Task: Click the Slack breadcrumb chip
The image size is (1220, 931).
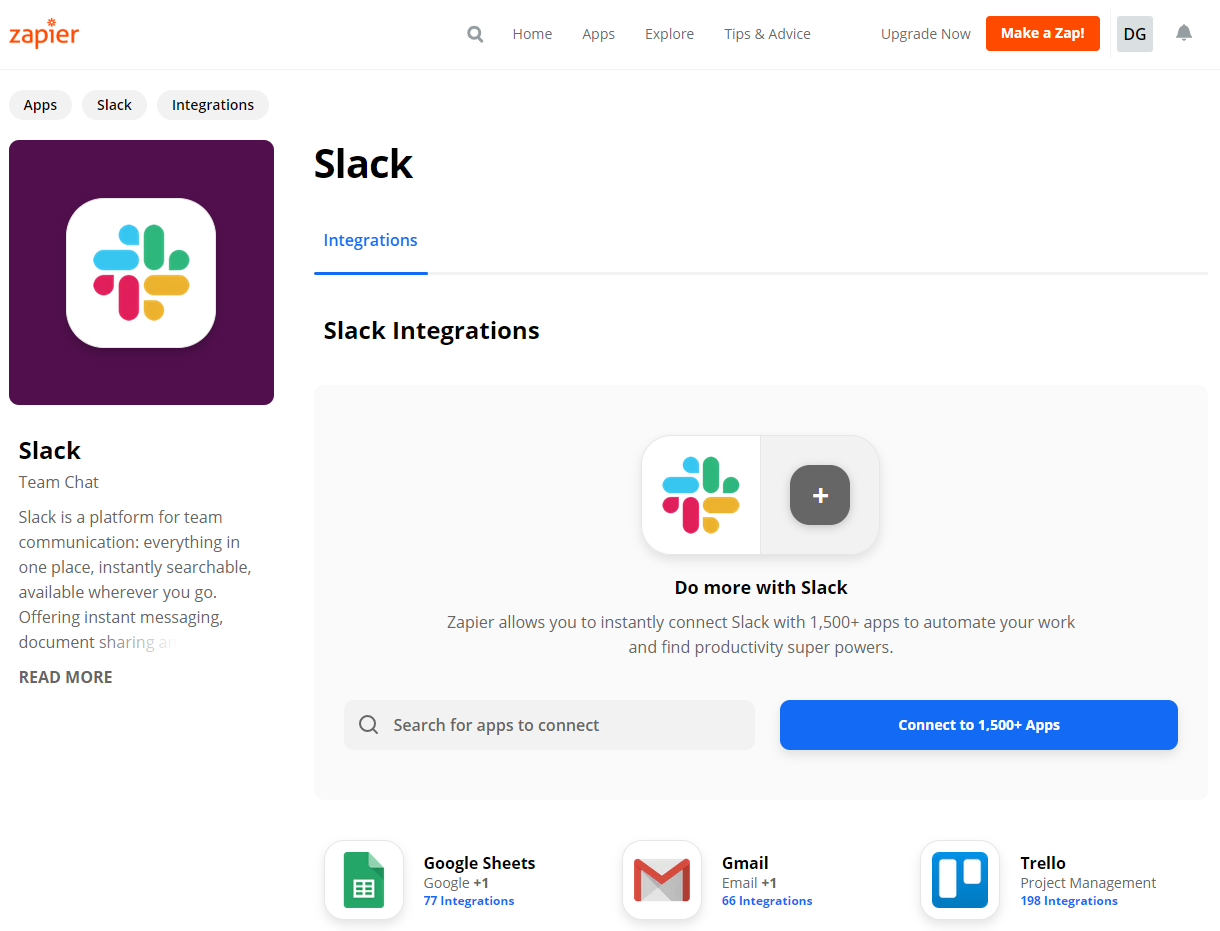Action: pyautogui.click(x=114, y=105)
